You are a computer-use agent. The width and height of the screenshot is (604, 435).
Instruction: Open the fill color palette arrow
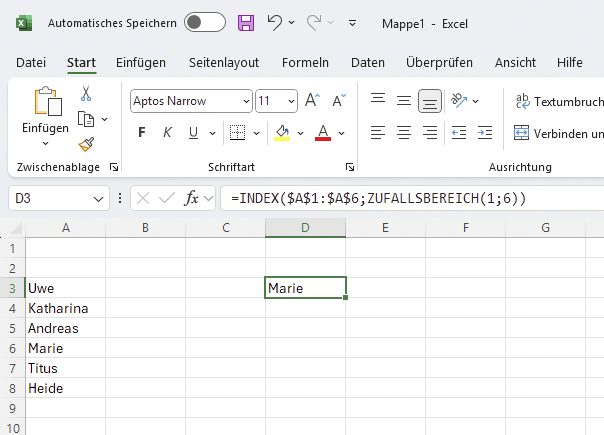300,133
